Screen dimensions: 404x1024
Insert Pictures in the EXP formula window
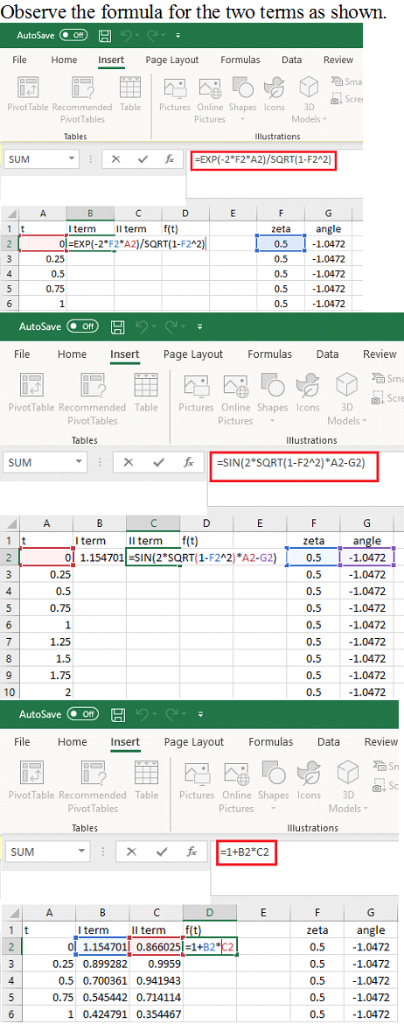click(x=175, y=96)
